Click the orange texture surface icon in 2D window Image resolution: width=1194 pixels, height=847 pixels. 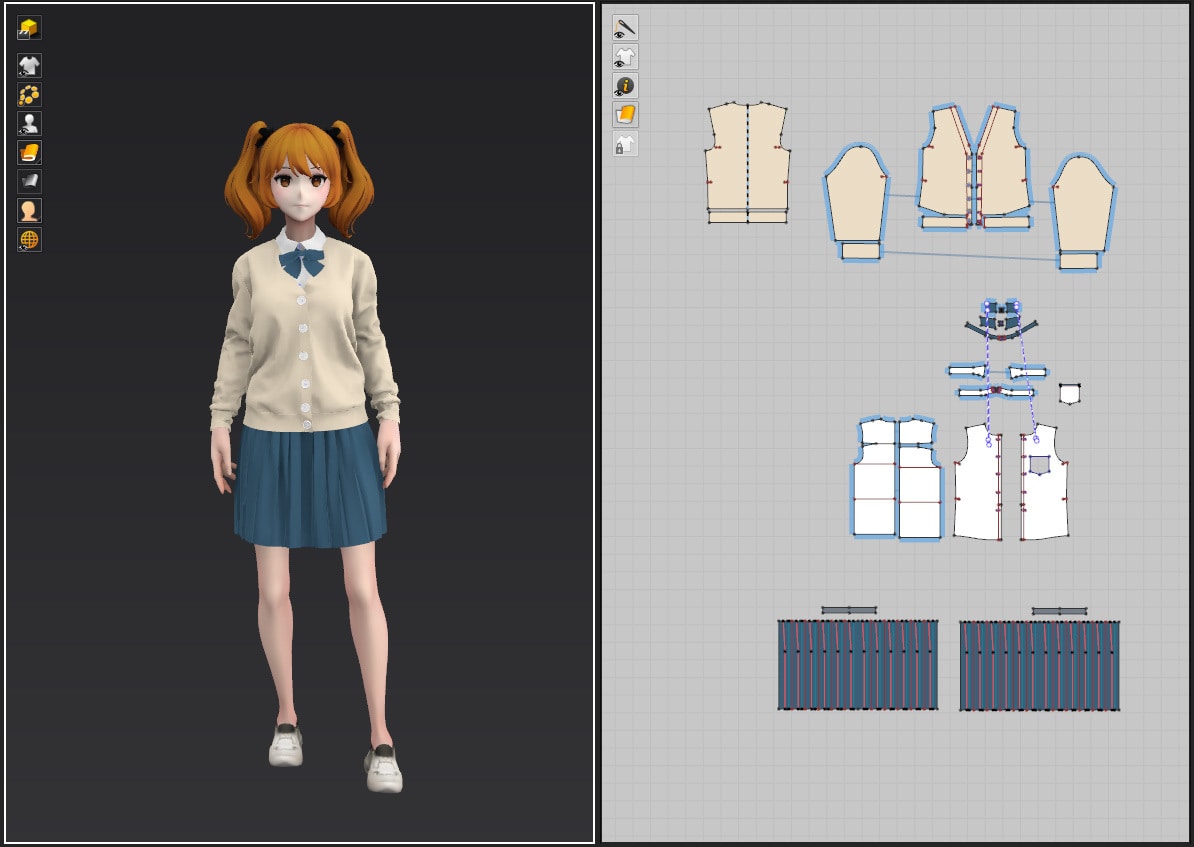[x=625, y=115]
